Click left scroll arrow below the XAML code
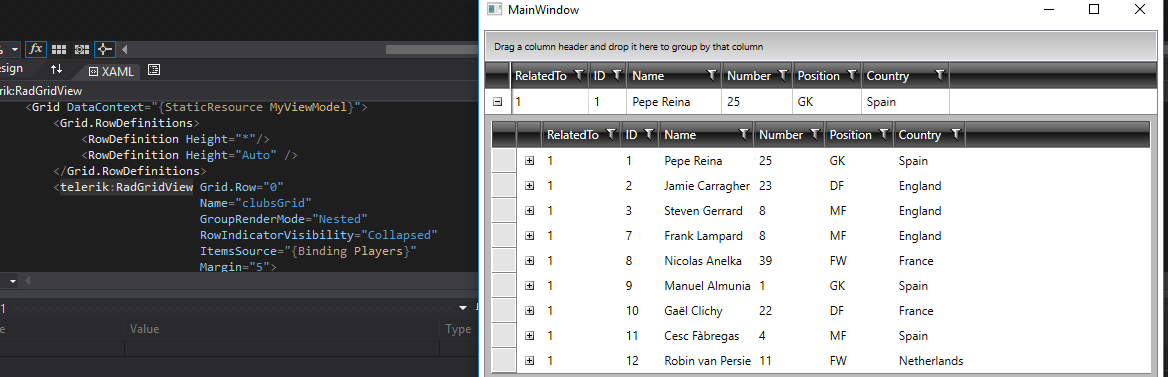This screenshot has height=377, width=1168. click(x=28, y=282)
